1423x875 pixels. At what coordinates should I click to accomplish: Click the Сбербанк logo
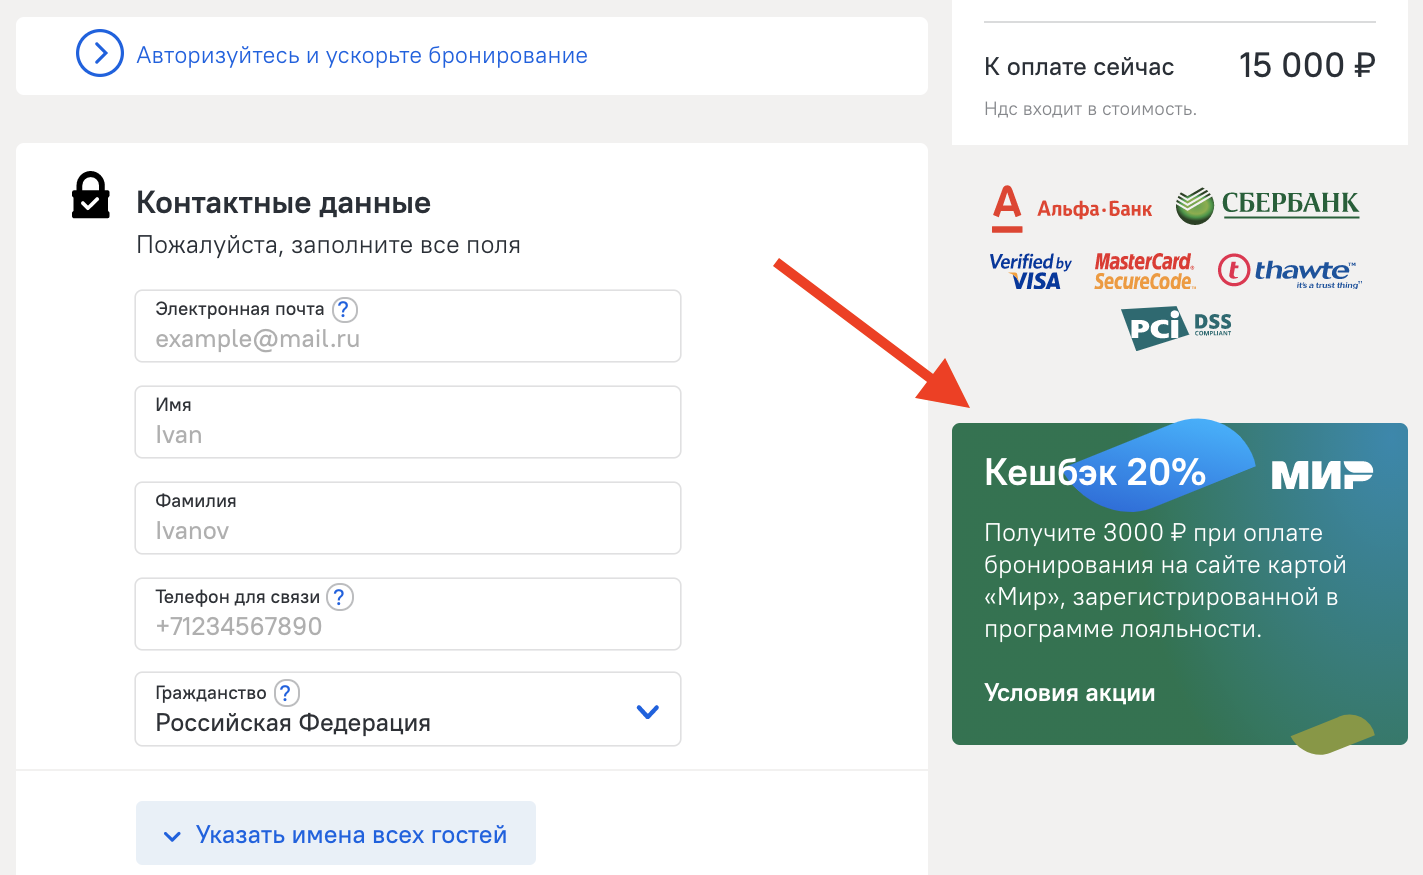1267,205
